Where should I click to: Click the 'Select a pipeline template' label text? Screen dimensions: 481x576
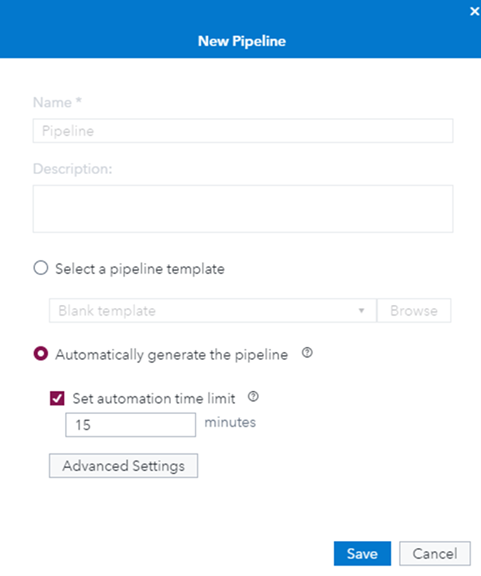[140, 269]
